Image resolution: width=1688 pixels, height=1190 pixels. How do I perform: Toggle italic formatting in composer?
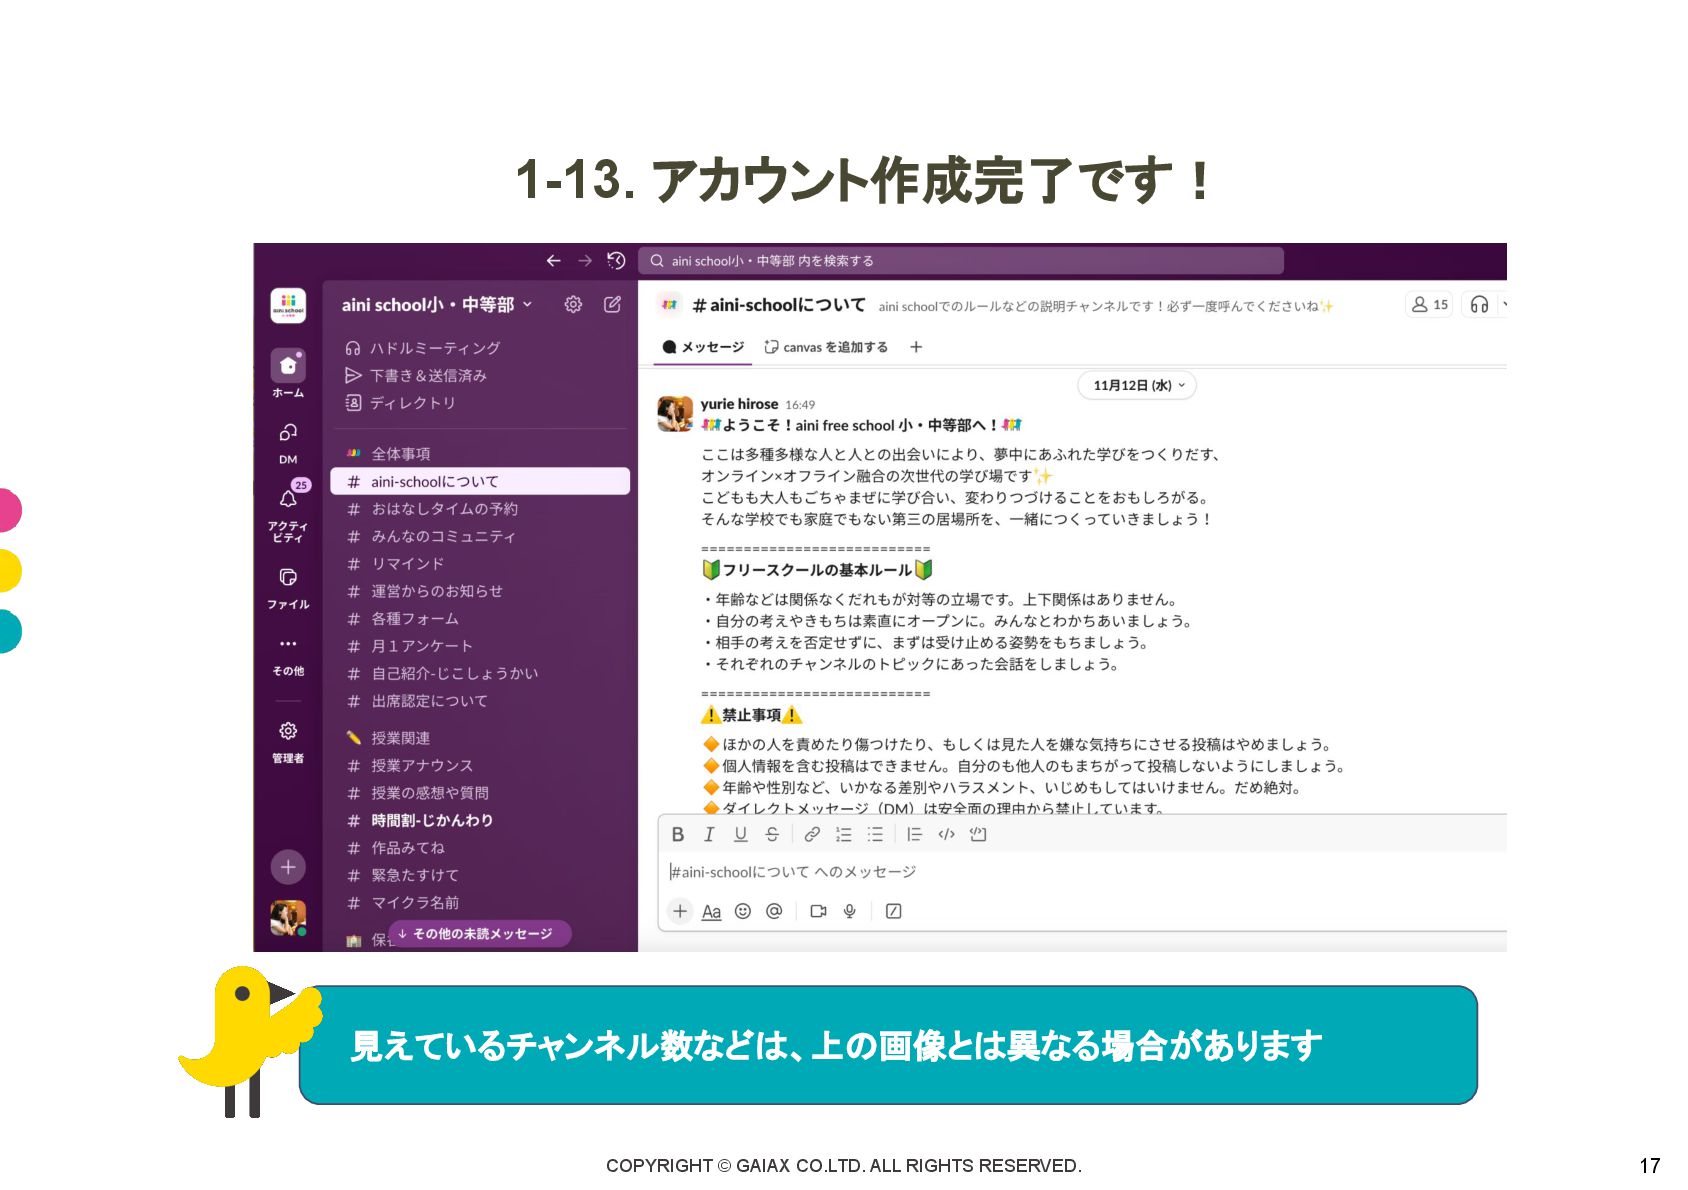709,835
